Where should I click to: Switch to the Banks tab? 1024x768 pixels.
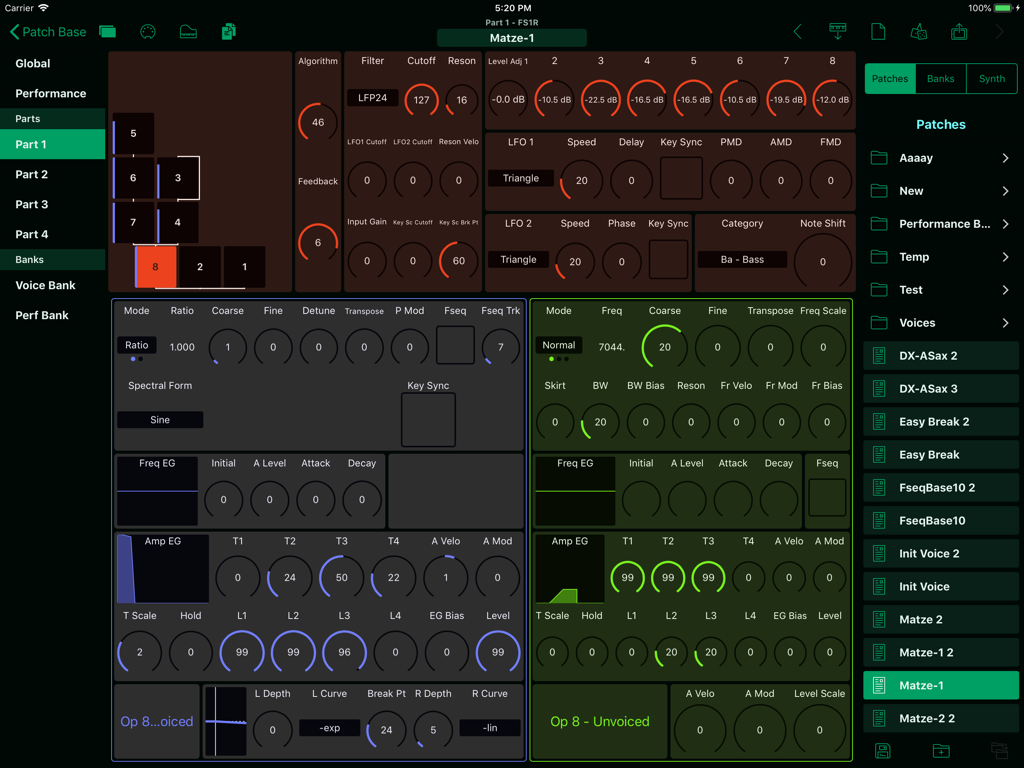(940, 78)
